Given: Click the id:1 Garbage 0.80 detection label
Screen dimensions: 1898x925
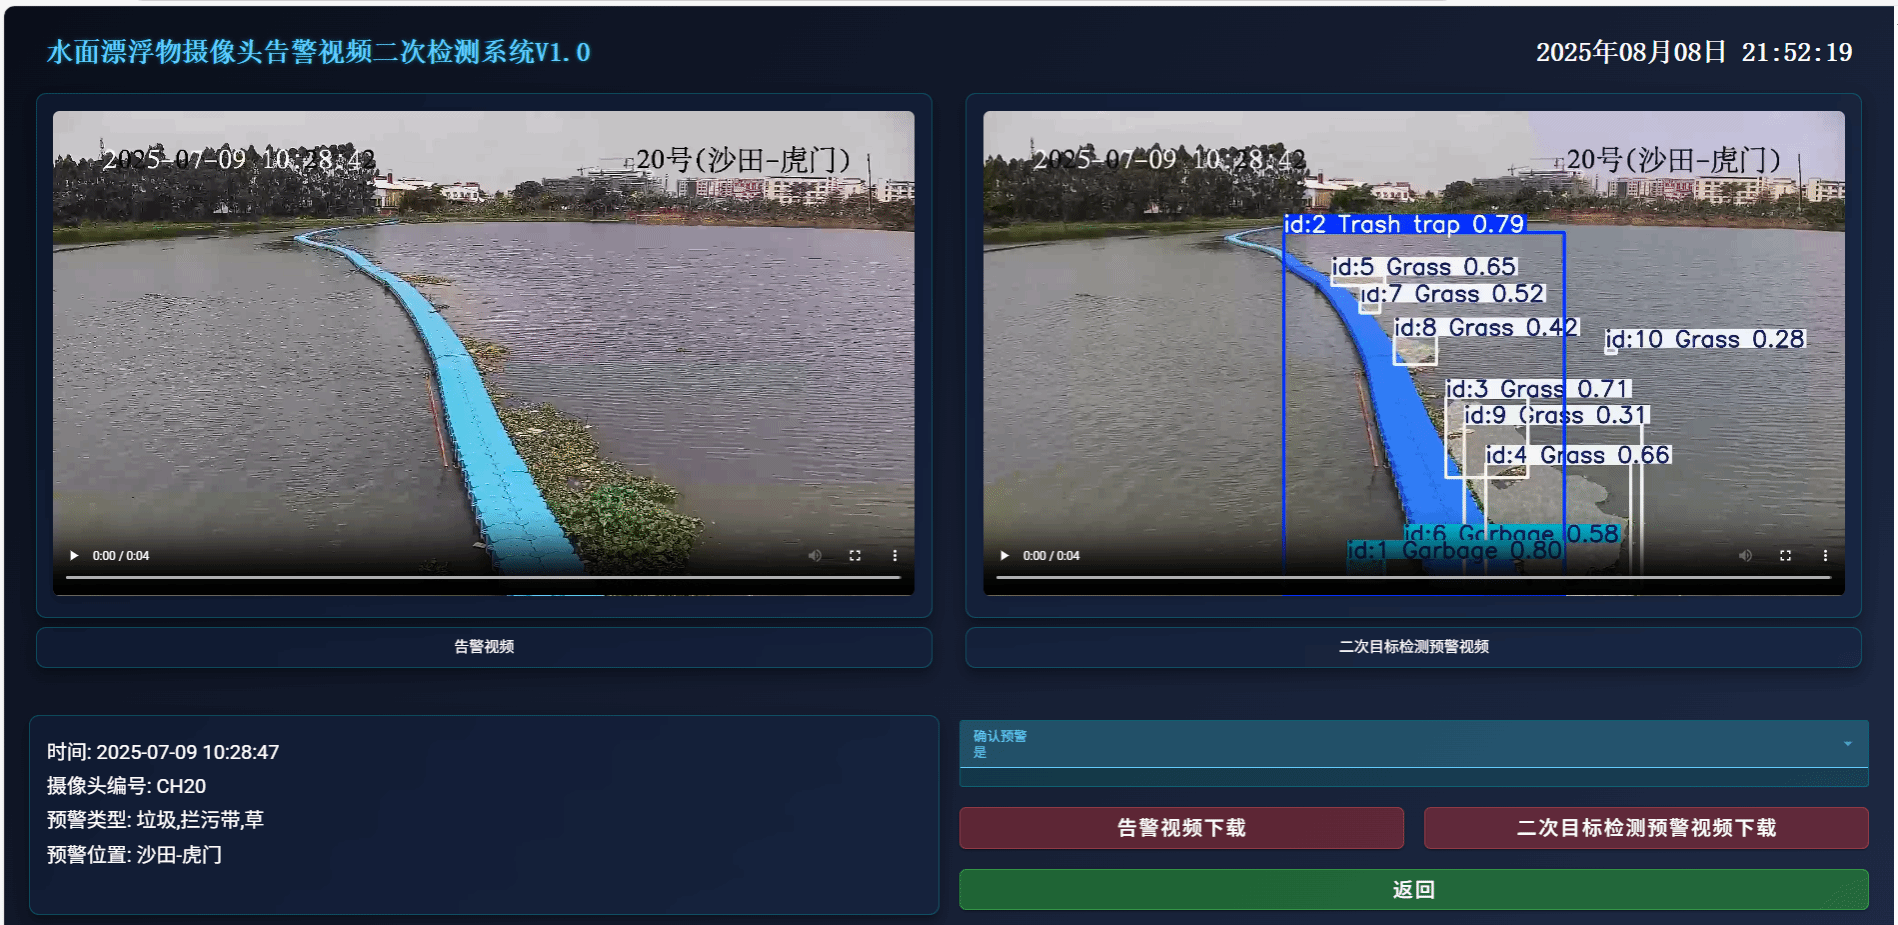Looking at the screenshot, I should 1457,551.
